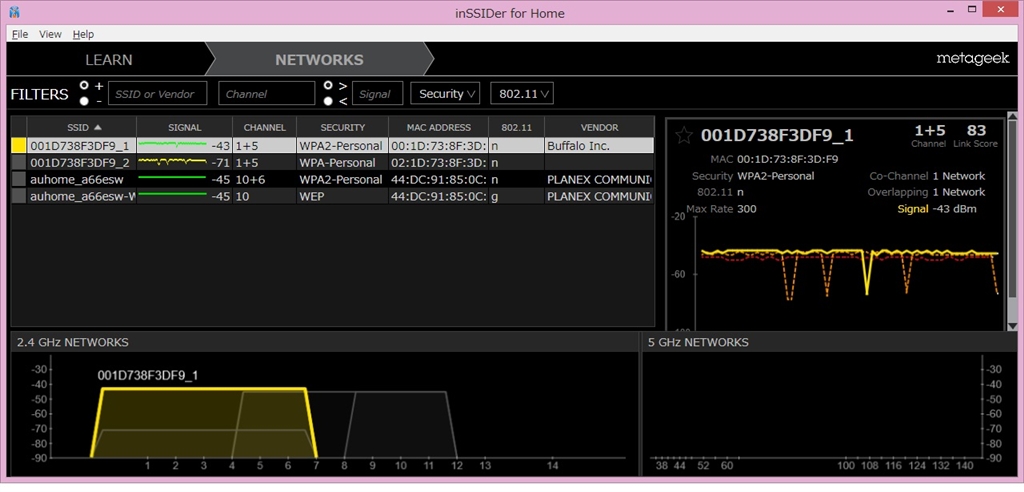
Task: Sort by the VENDOR column header
Action: tap(600, 127)
